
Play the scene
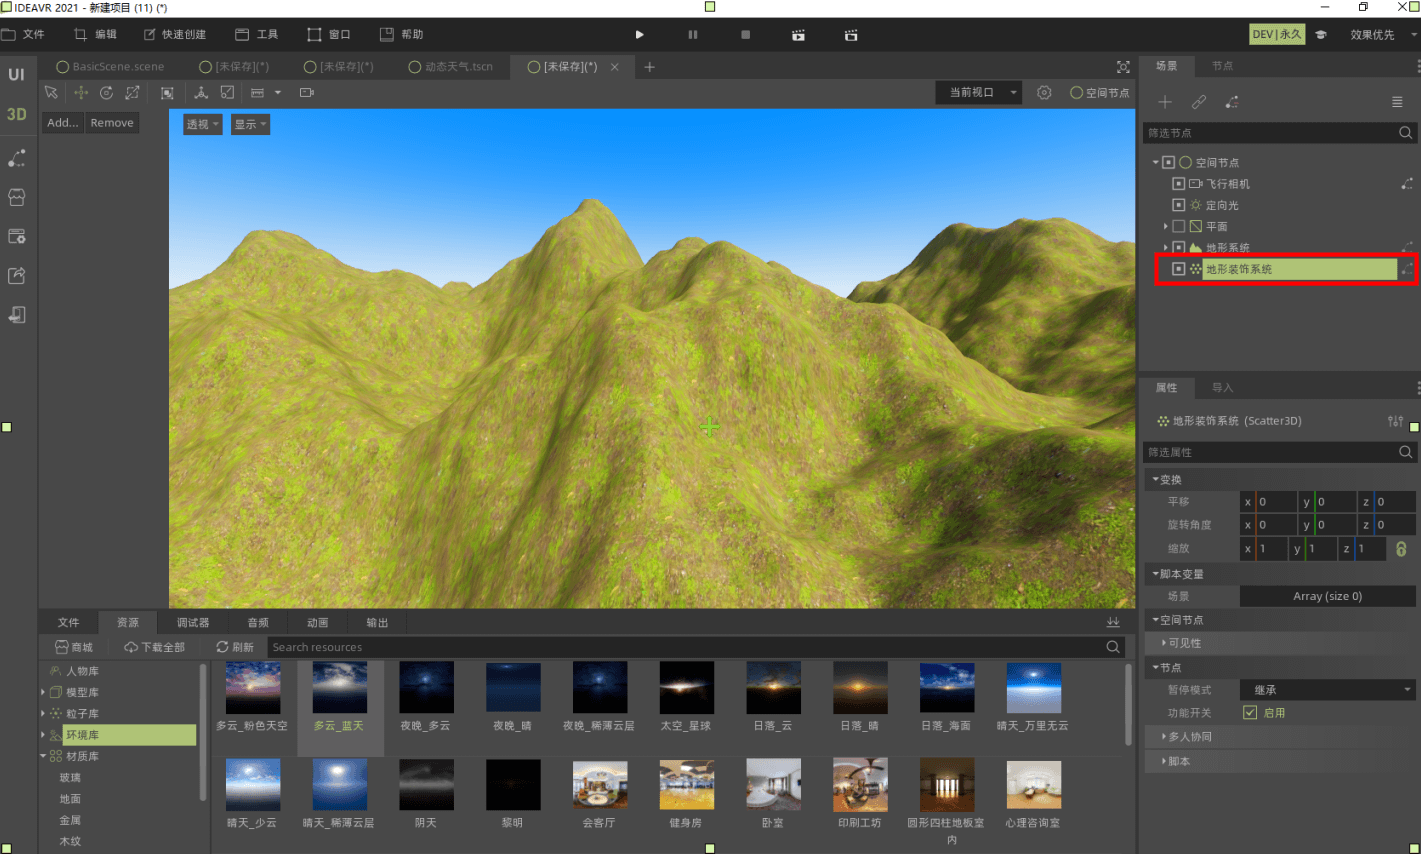(640, 34)
